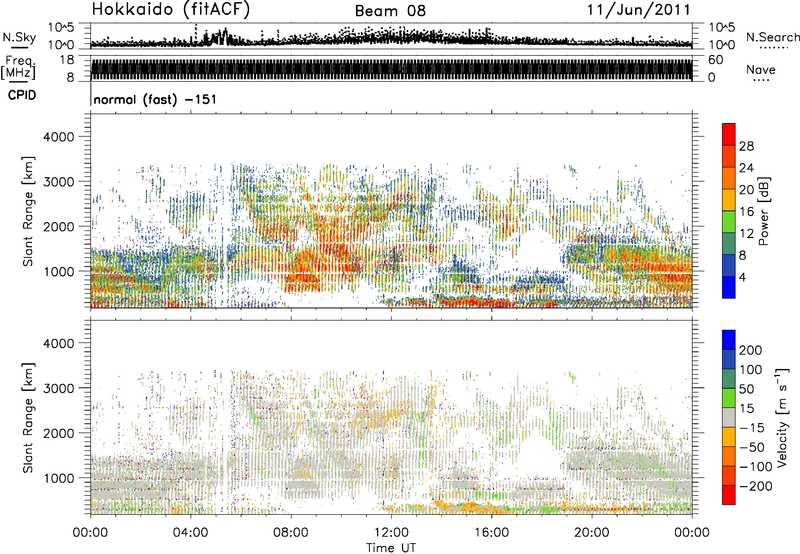Click the 'Hokkaido (fitACF)' title text

click(171, 9)
